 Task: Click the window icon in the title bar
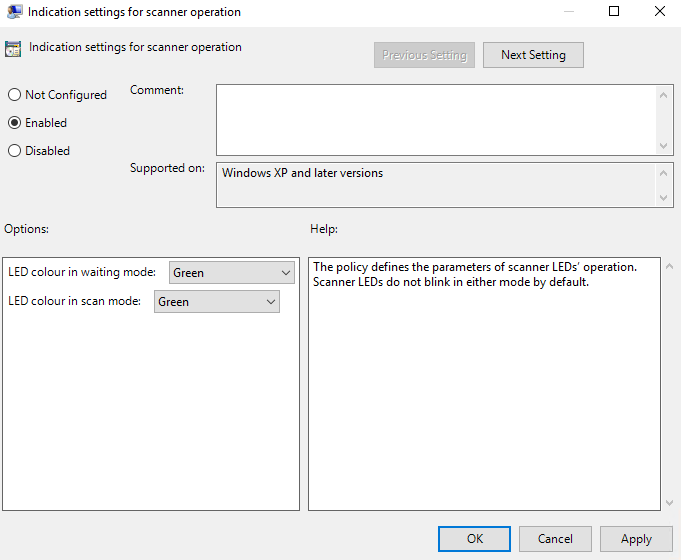pos(13,12)
